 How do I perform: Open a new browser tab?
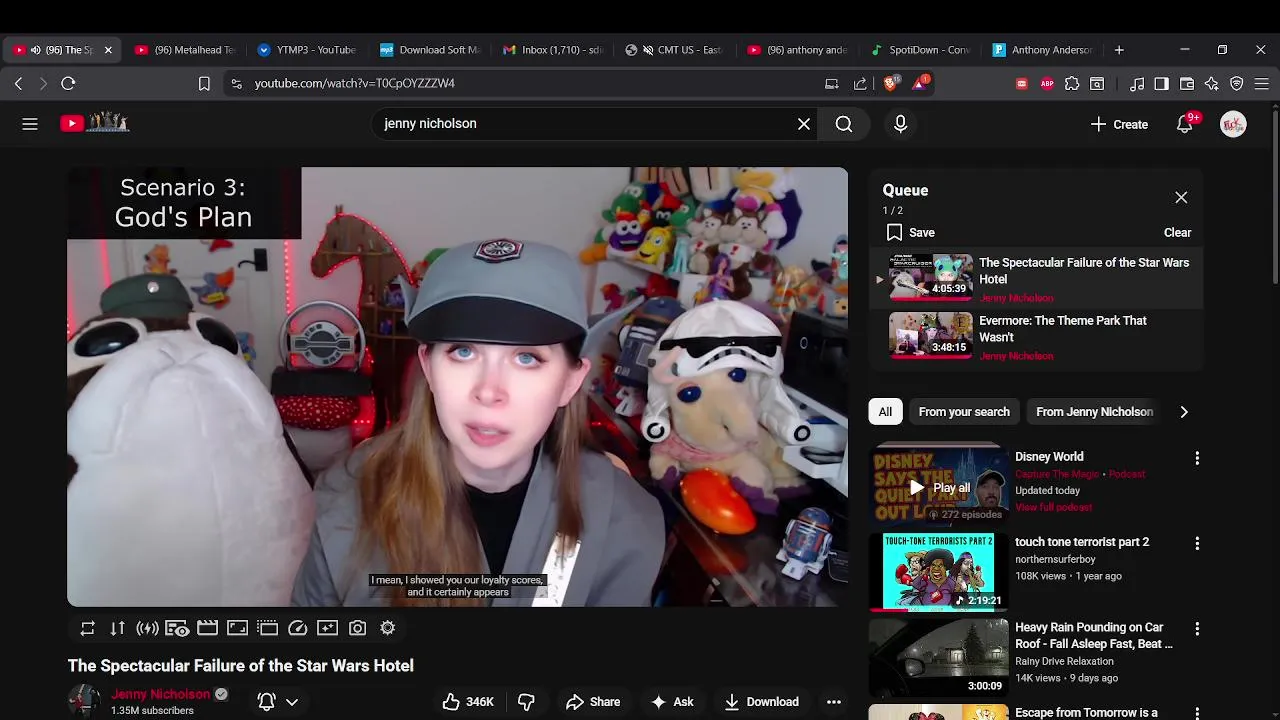pyautogui.click(x=1119, y=50)
